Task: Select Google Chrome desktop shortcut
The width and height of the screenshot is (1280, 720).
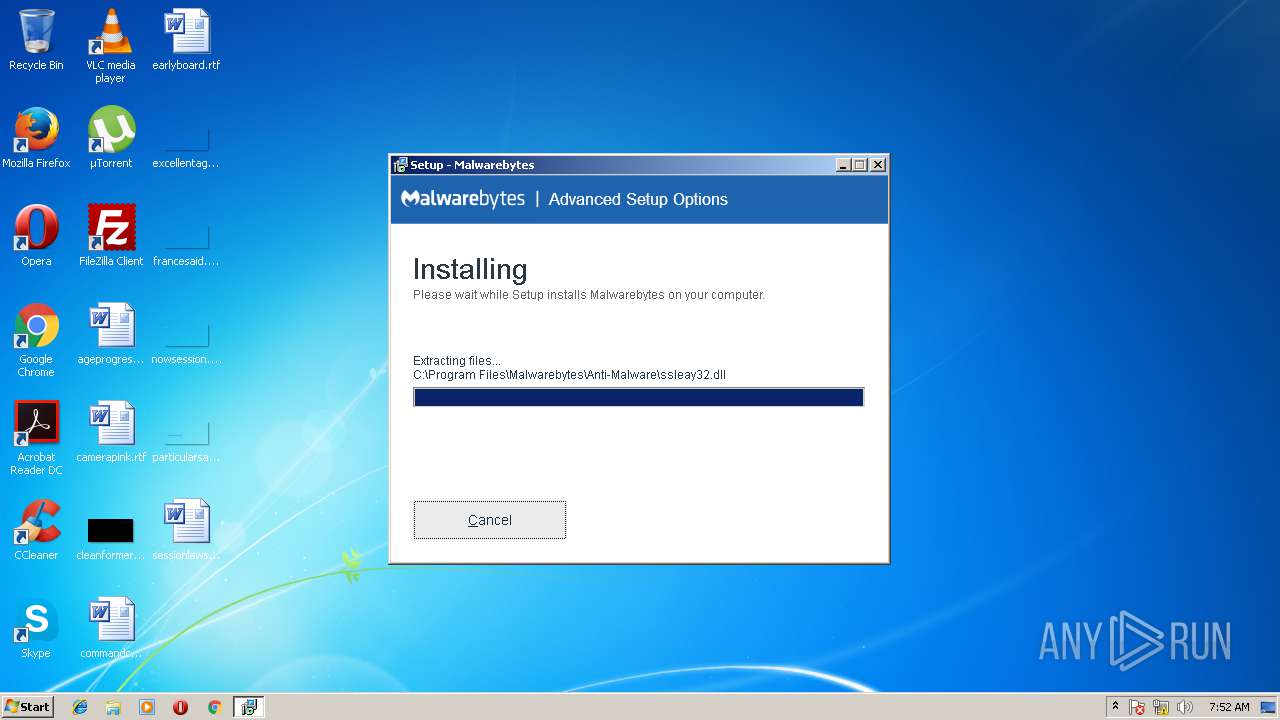Action: click(36, 340)
